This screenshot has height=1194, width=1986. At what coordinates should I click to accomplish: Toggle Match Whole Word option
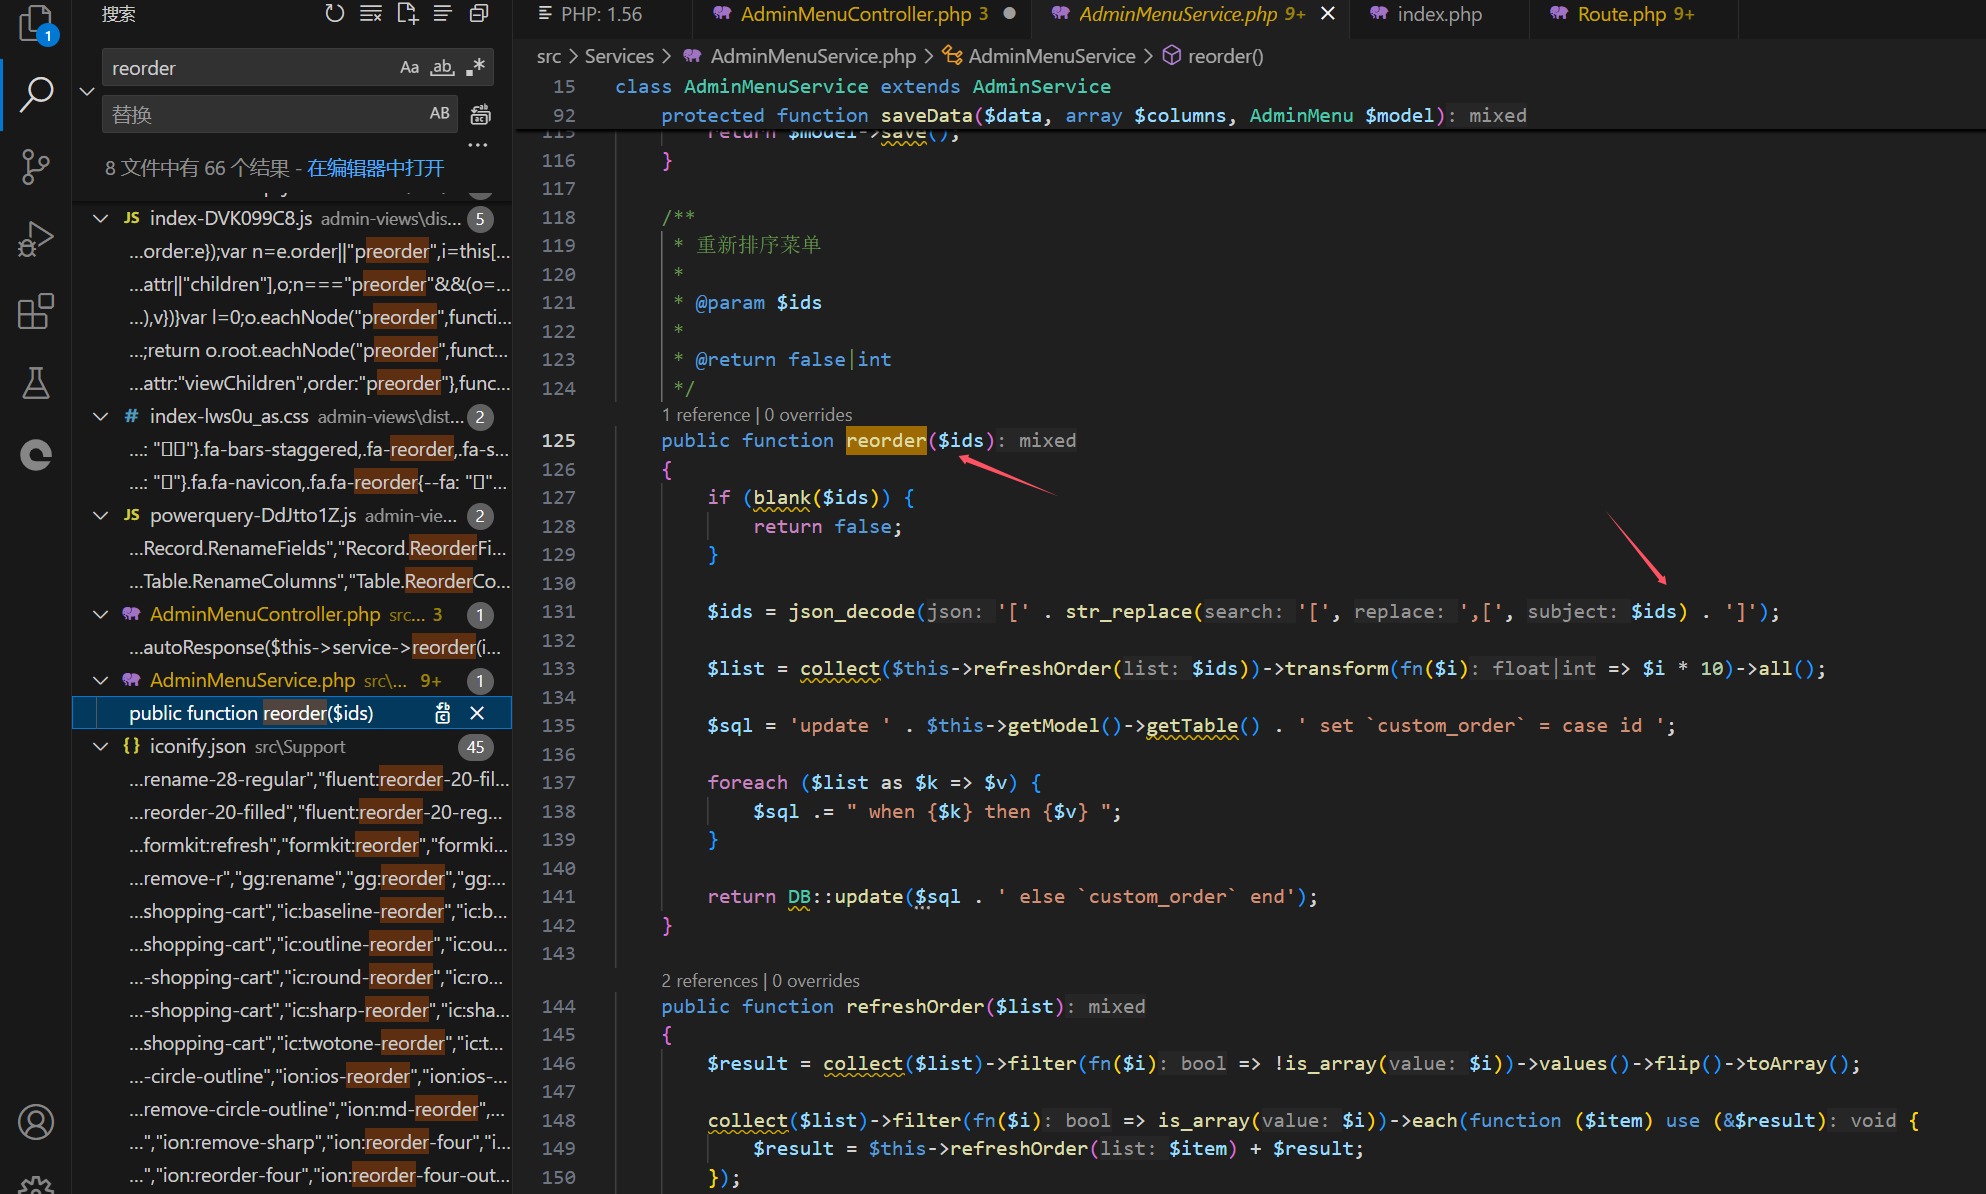pyautogui.click(x=442, y=68)
